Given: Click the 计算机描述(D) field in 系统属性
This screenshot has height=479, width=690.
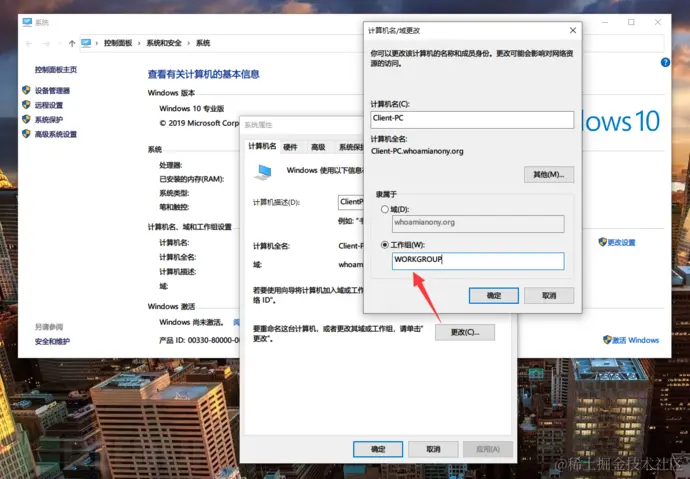Looking at the screenshot, I should pos(351,202).
